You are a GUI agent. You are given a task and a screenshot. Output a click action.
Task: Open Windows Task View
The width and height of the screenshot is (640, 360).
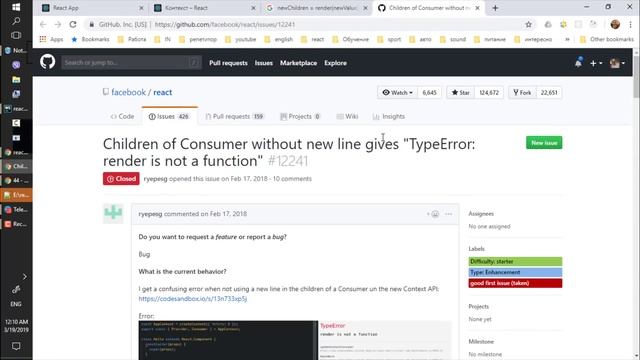(16, 36)
